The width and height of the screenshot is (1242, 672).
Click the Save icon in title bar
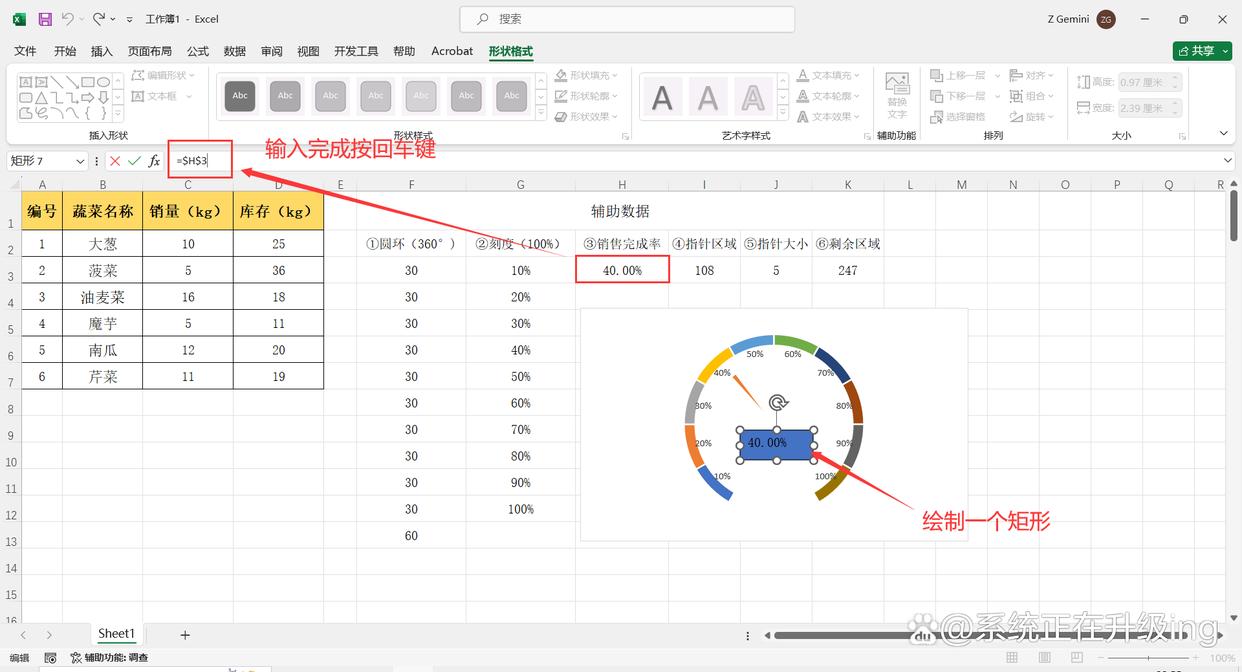pyautogui.click(x=45, y=19)
